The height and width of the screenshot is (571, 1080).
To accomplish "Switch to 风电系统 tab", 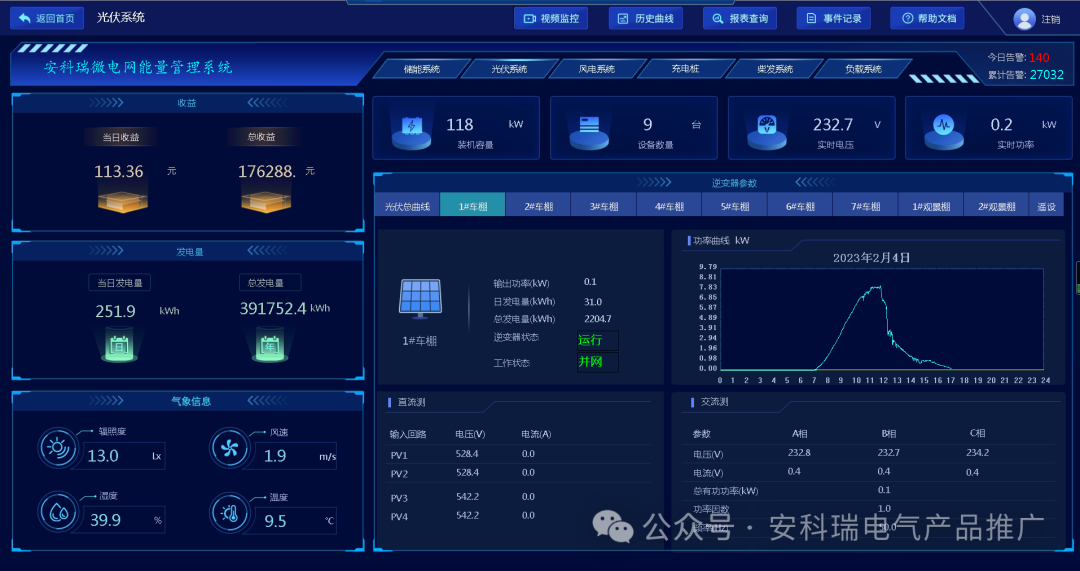I will 596,69.
